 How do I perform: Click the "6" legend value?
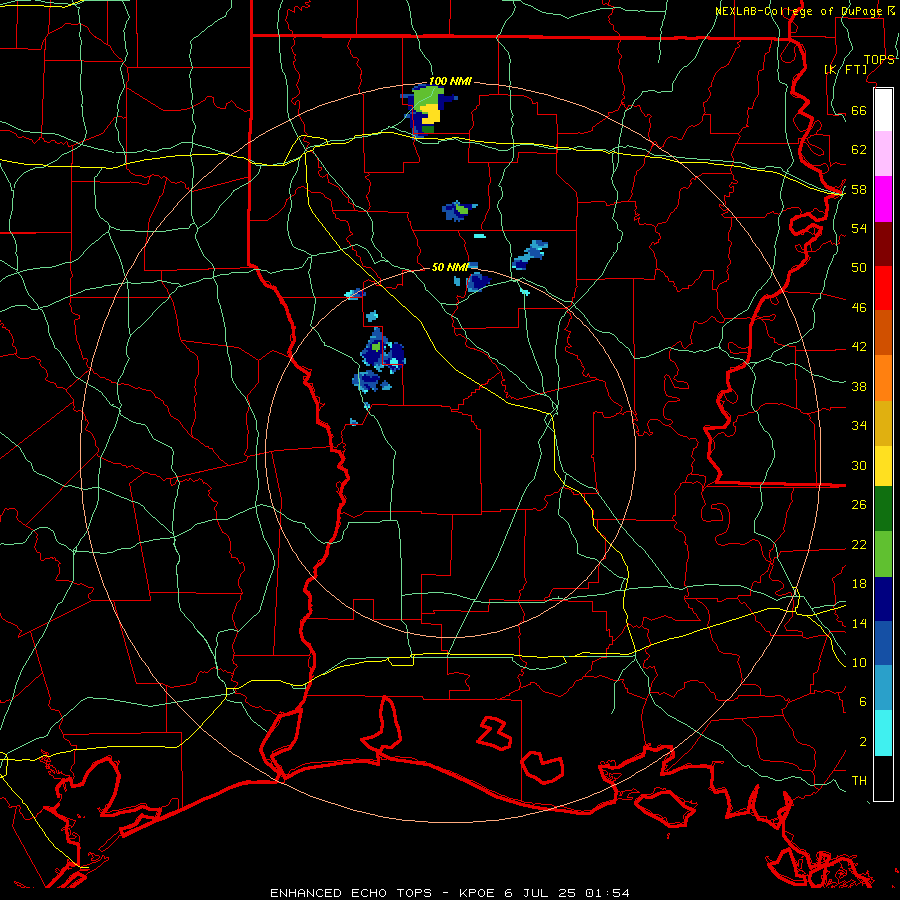[x=863, y=701]
